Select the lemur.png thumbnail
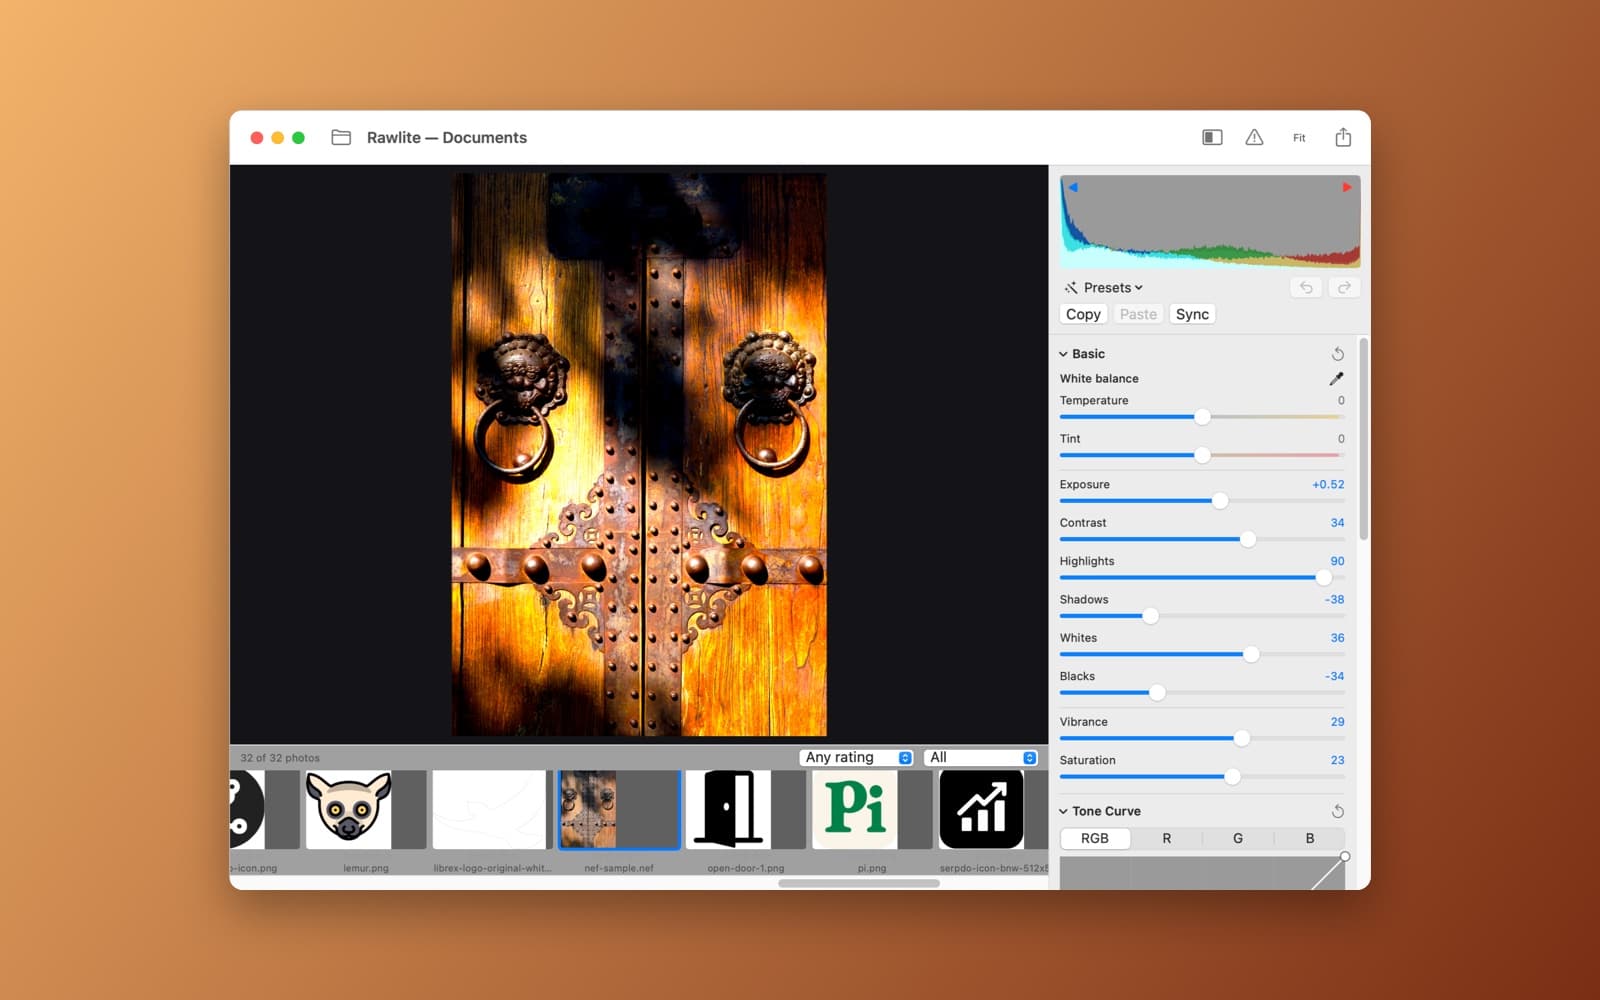This screenshot has height=1000, width=1600. pyautogui.click(x=366, y=810)
